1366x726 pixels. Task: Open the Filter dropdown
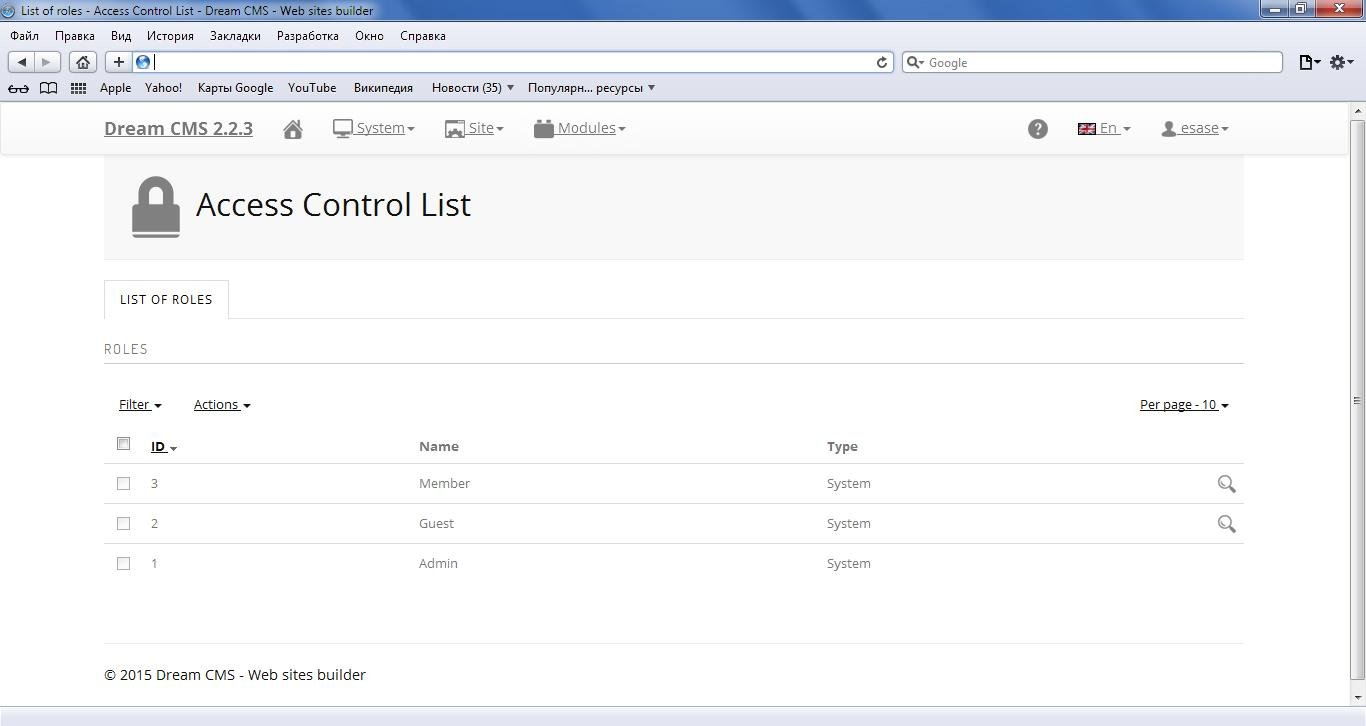pyautogui.click(x=139, y=404)
